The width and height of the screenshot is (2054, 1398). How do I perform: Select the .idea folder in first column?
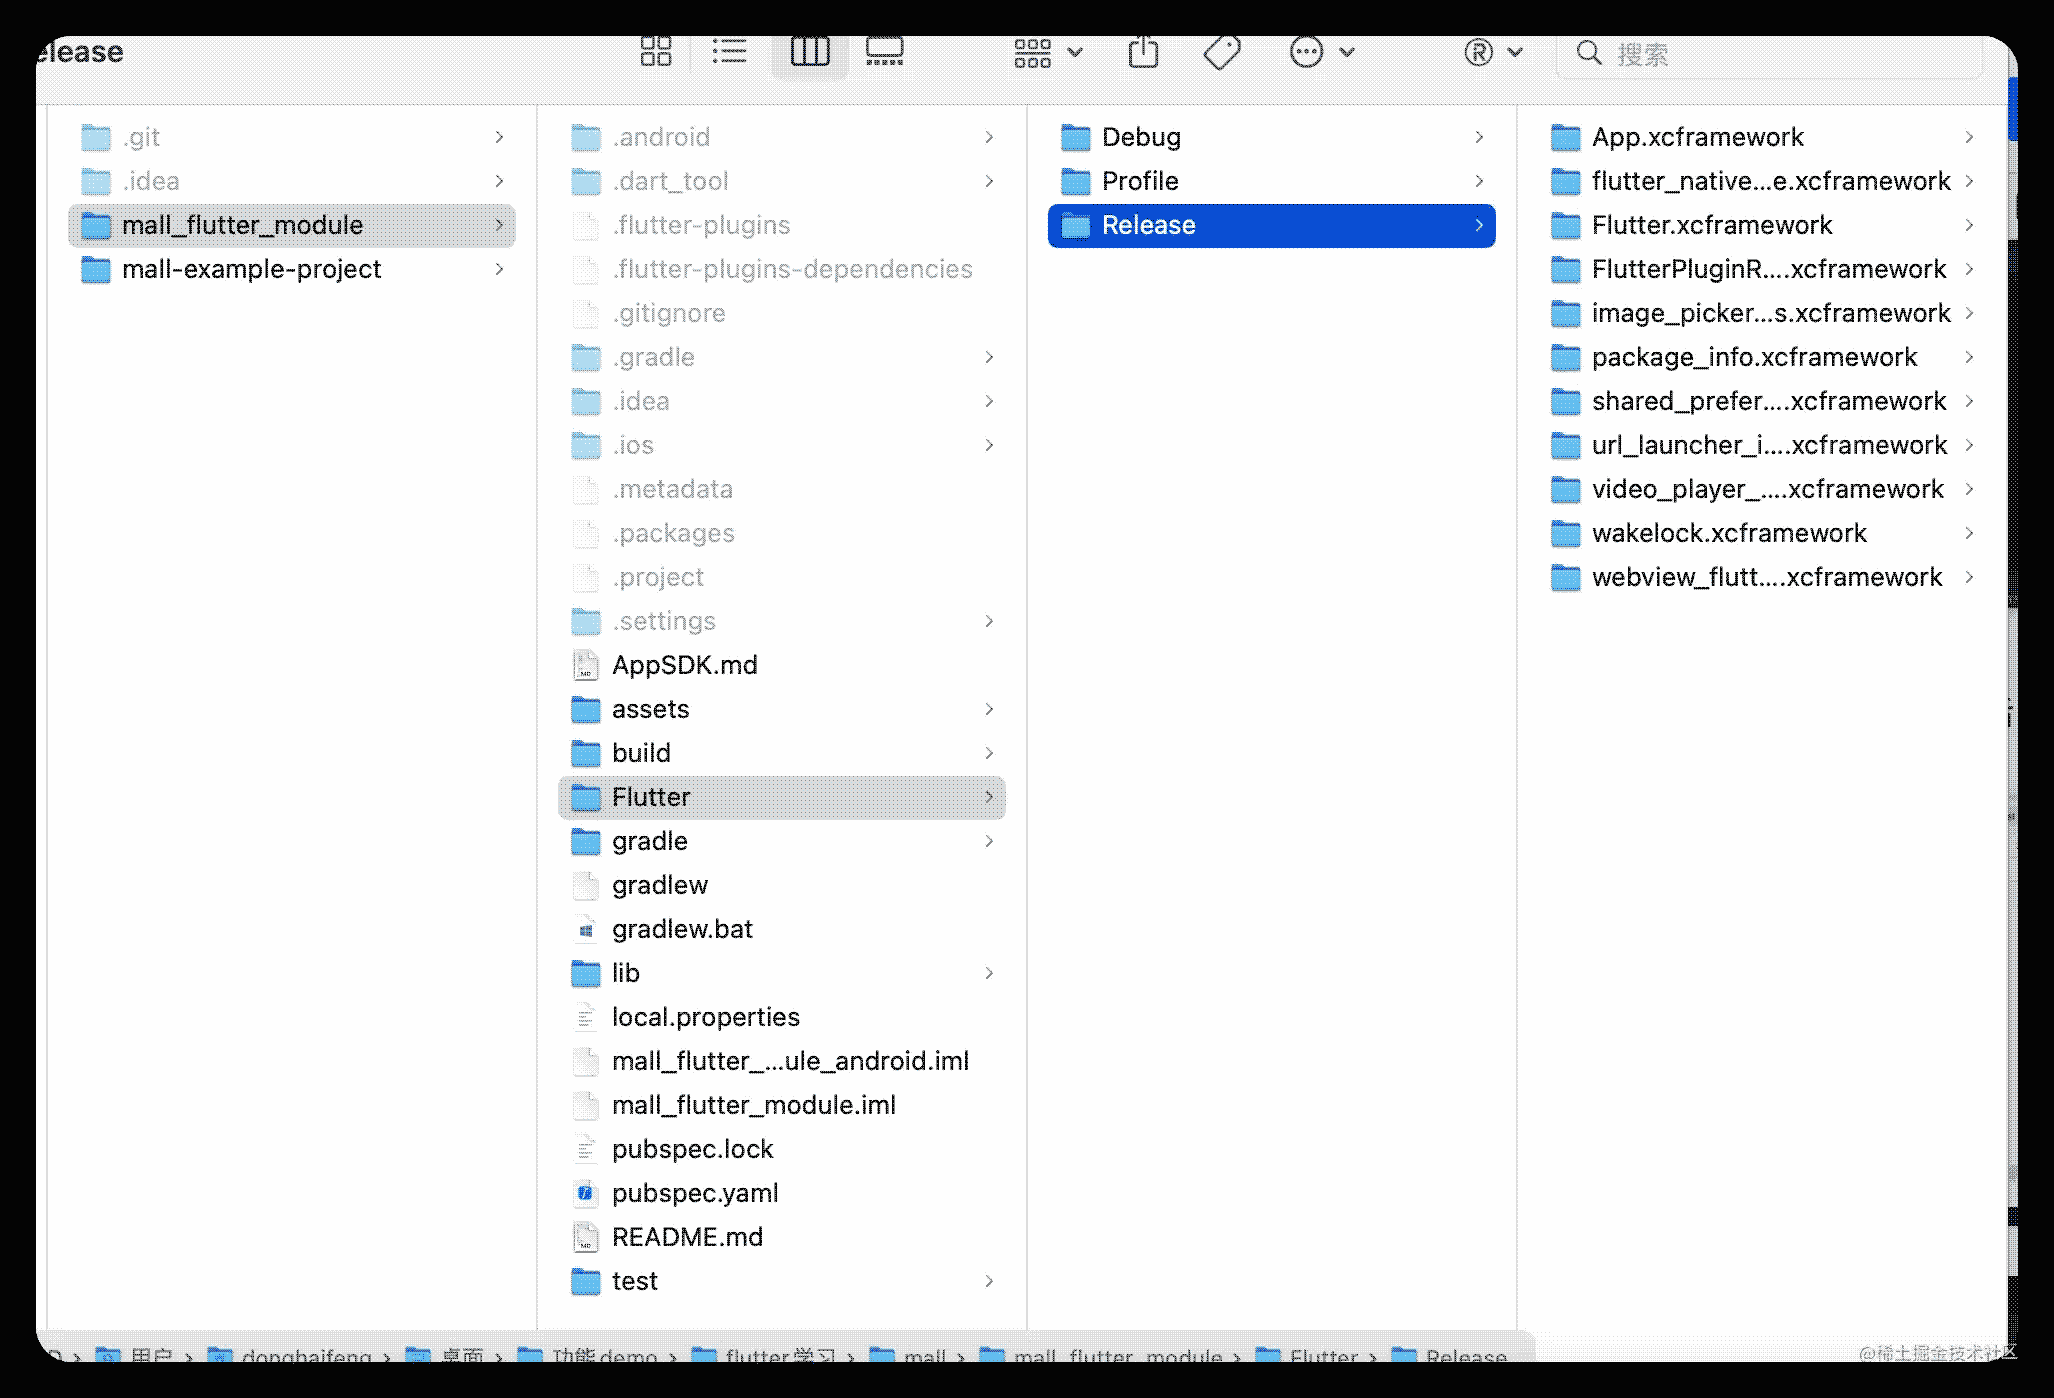click(x=292, y=181)
